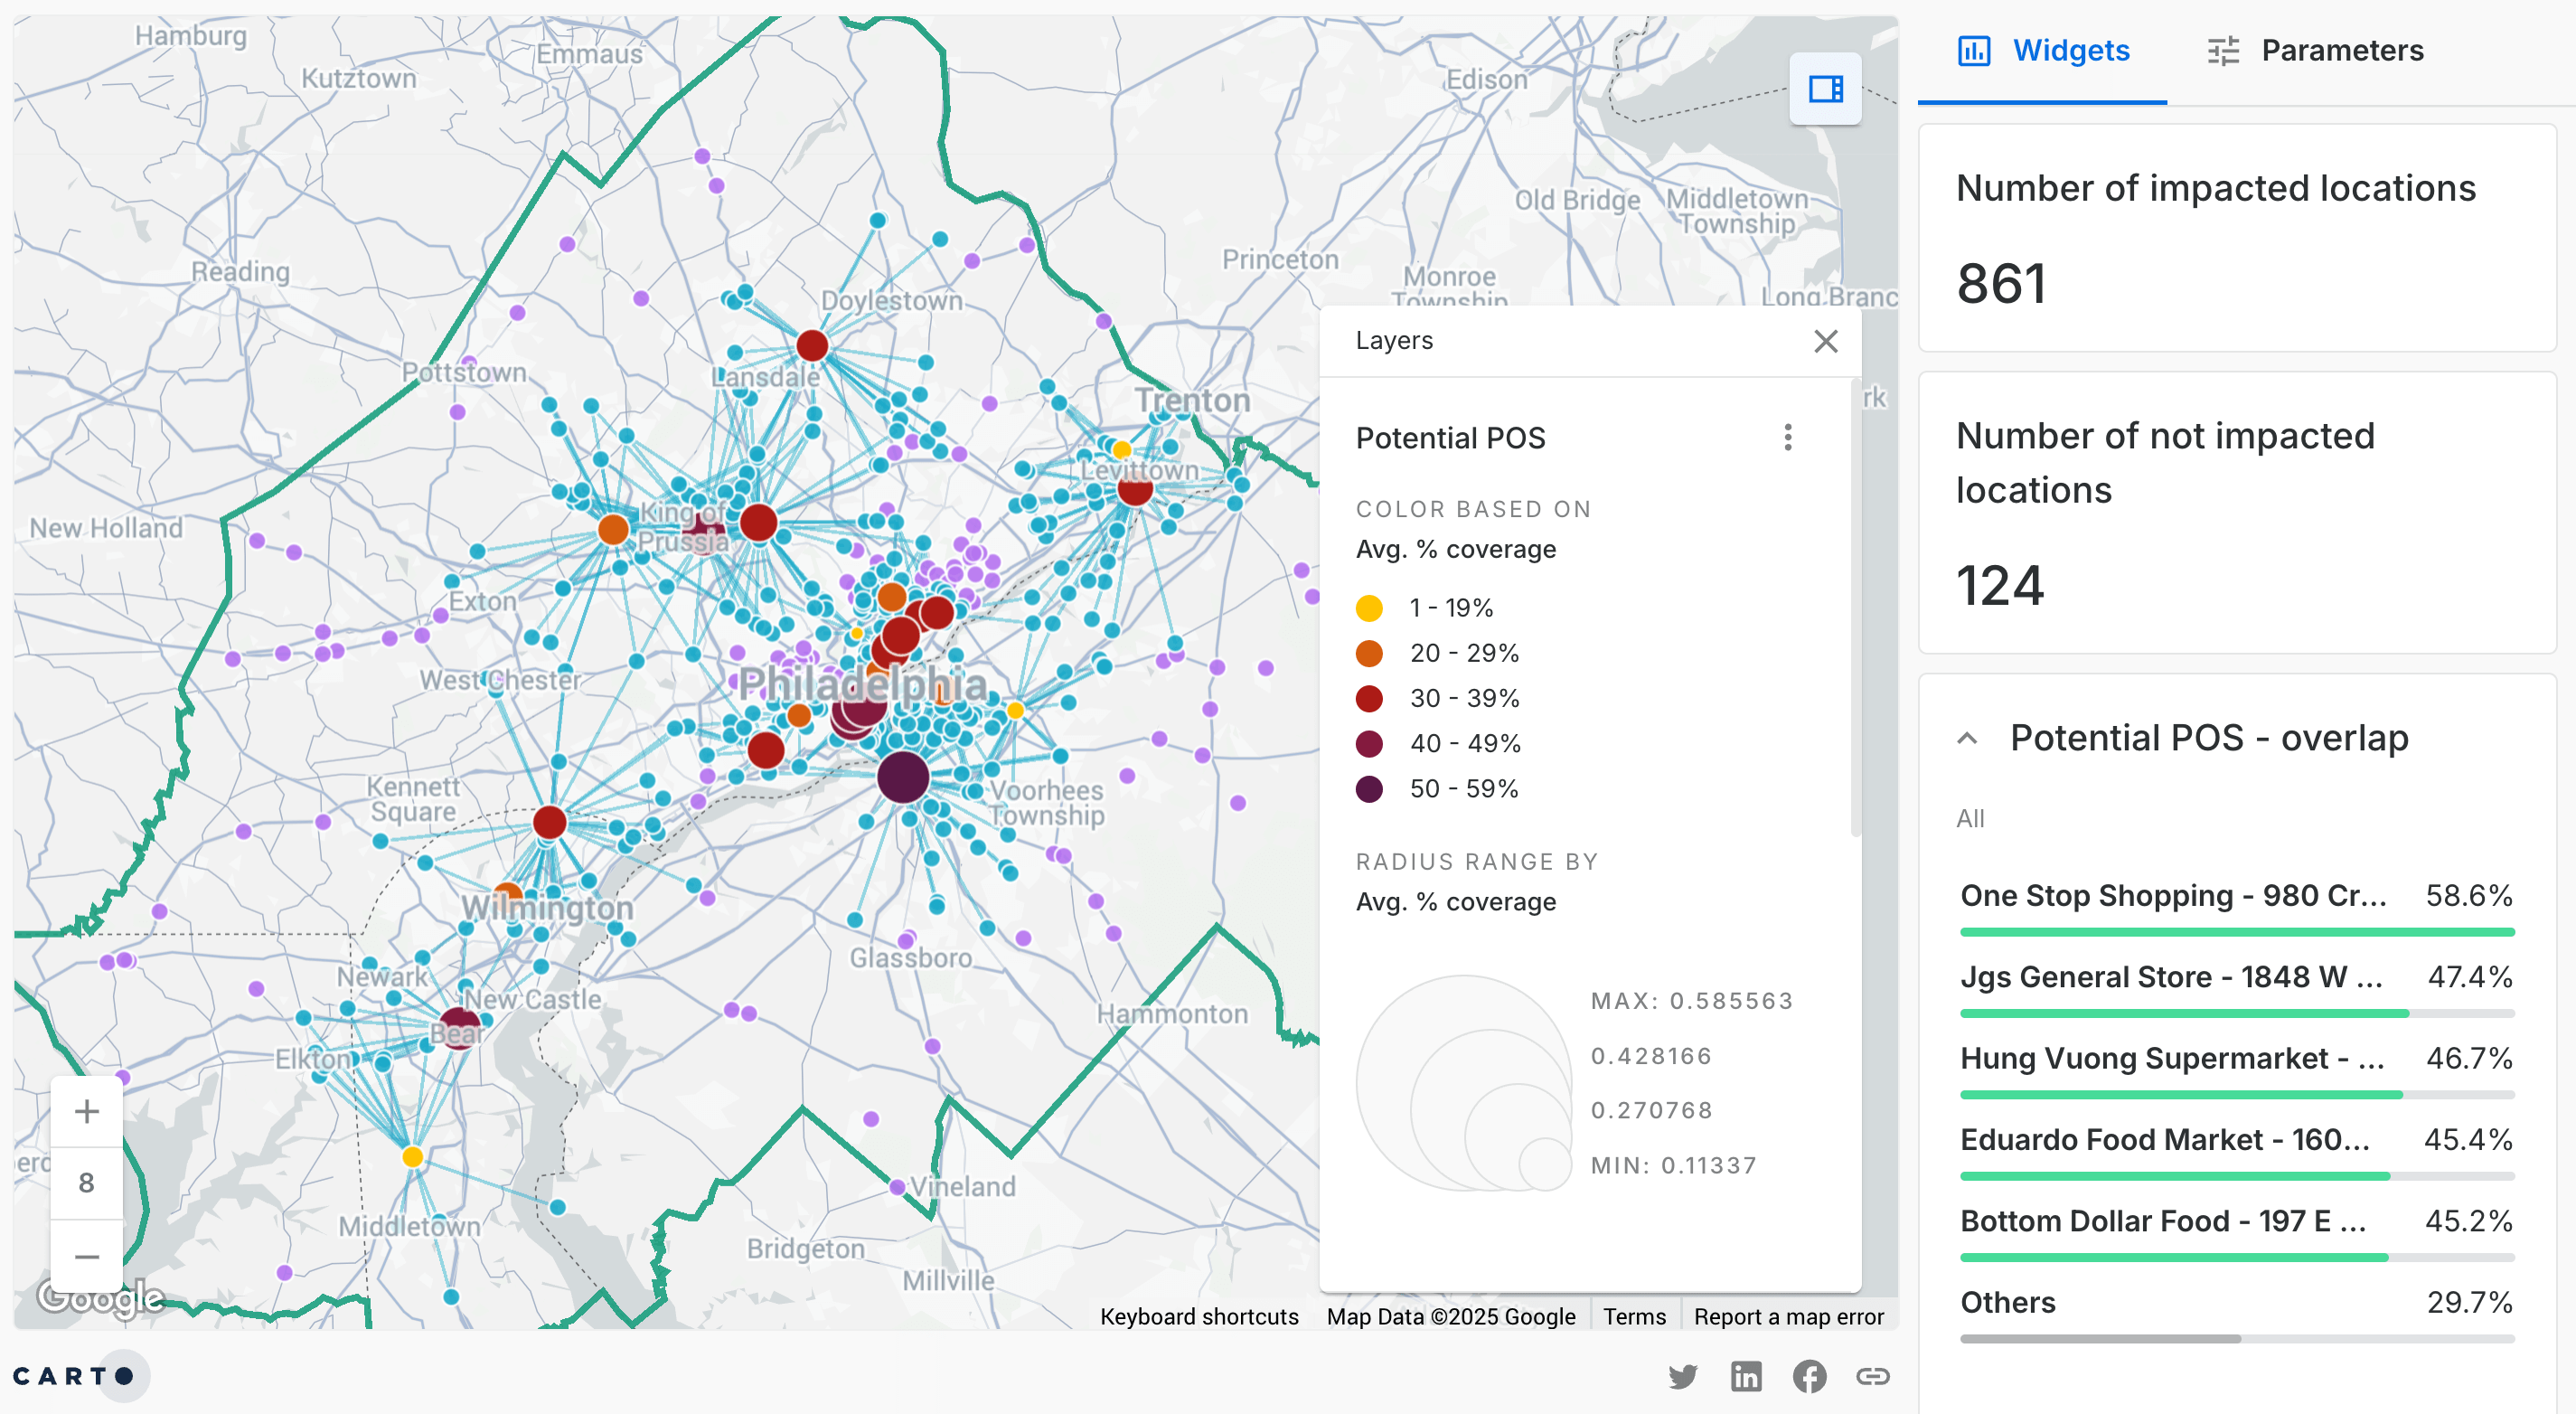Copy map link icon
2576x1414 pixels.
click(1872, 1376)
